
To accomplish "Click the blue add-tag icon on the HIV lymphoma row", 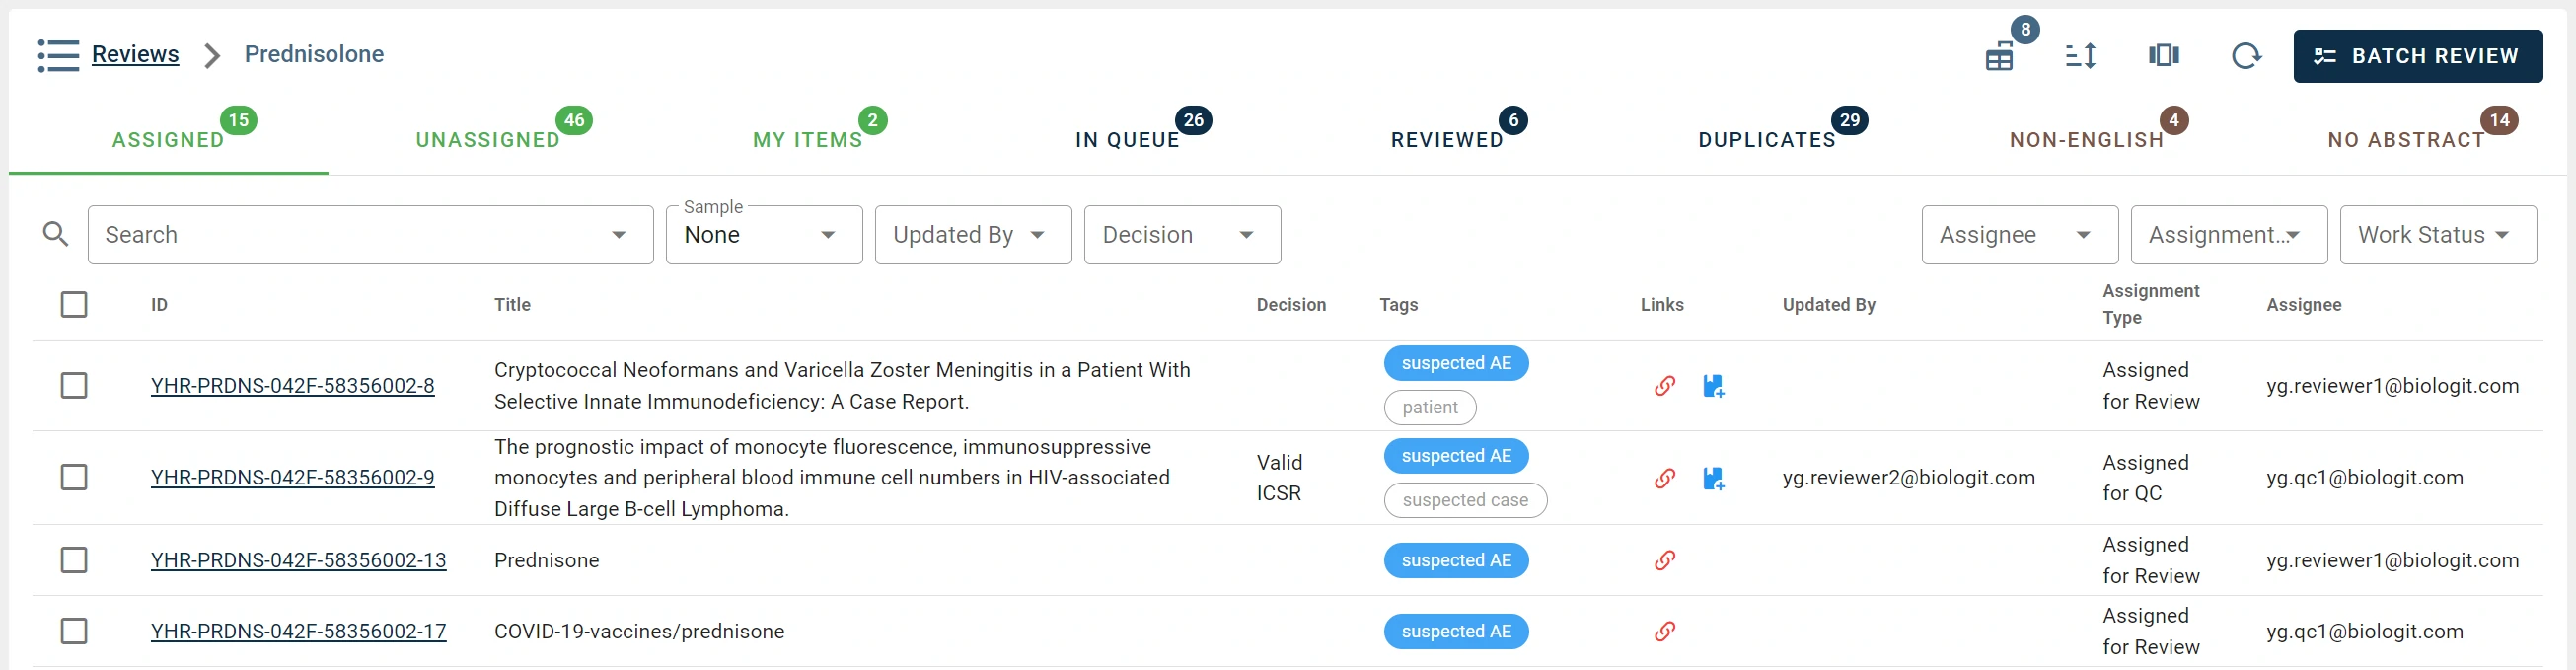I will pyautogui.click(x=1714, y=478).
